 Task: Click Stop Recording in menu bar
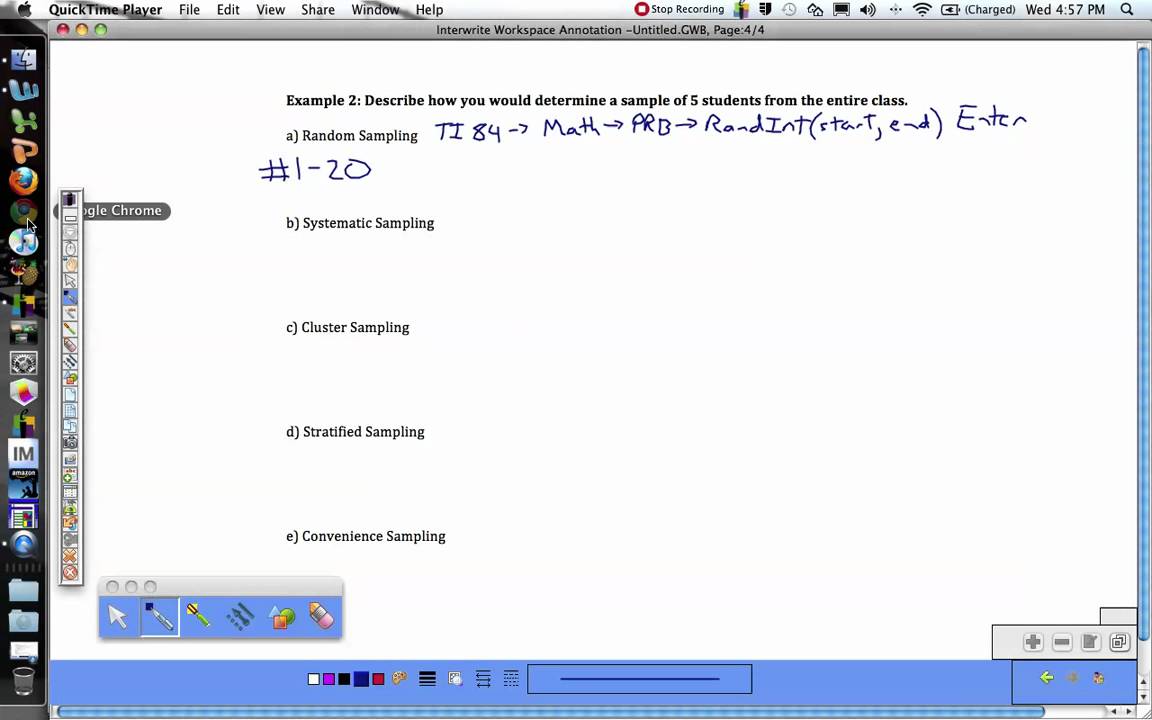click(680, 10)
